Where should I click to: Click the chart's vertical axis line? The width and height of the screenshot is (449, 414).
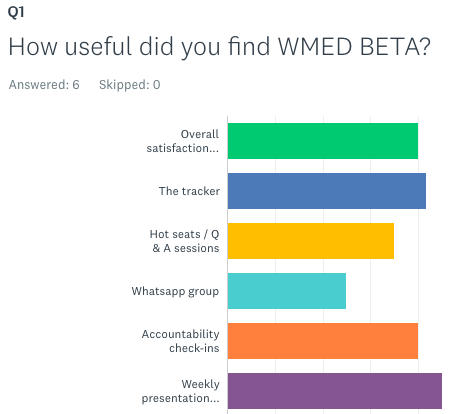pyautogui.click(x=227, y=265)
